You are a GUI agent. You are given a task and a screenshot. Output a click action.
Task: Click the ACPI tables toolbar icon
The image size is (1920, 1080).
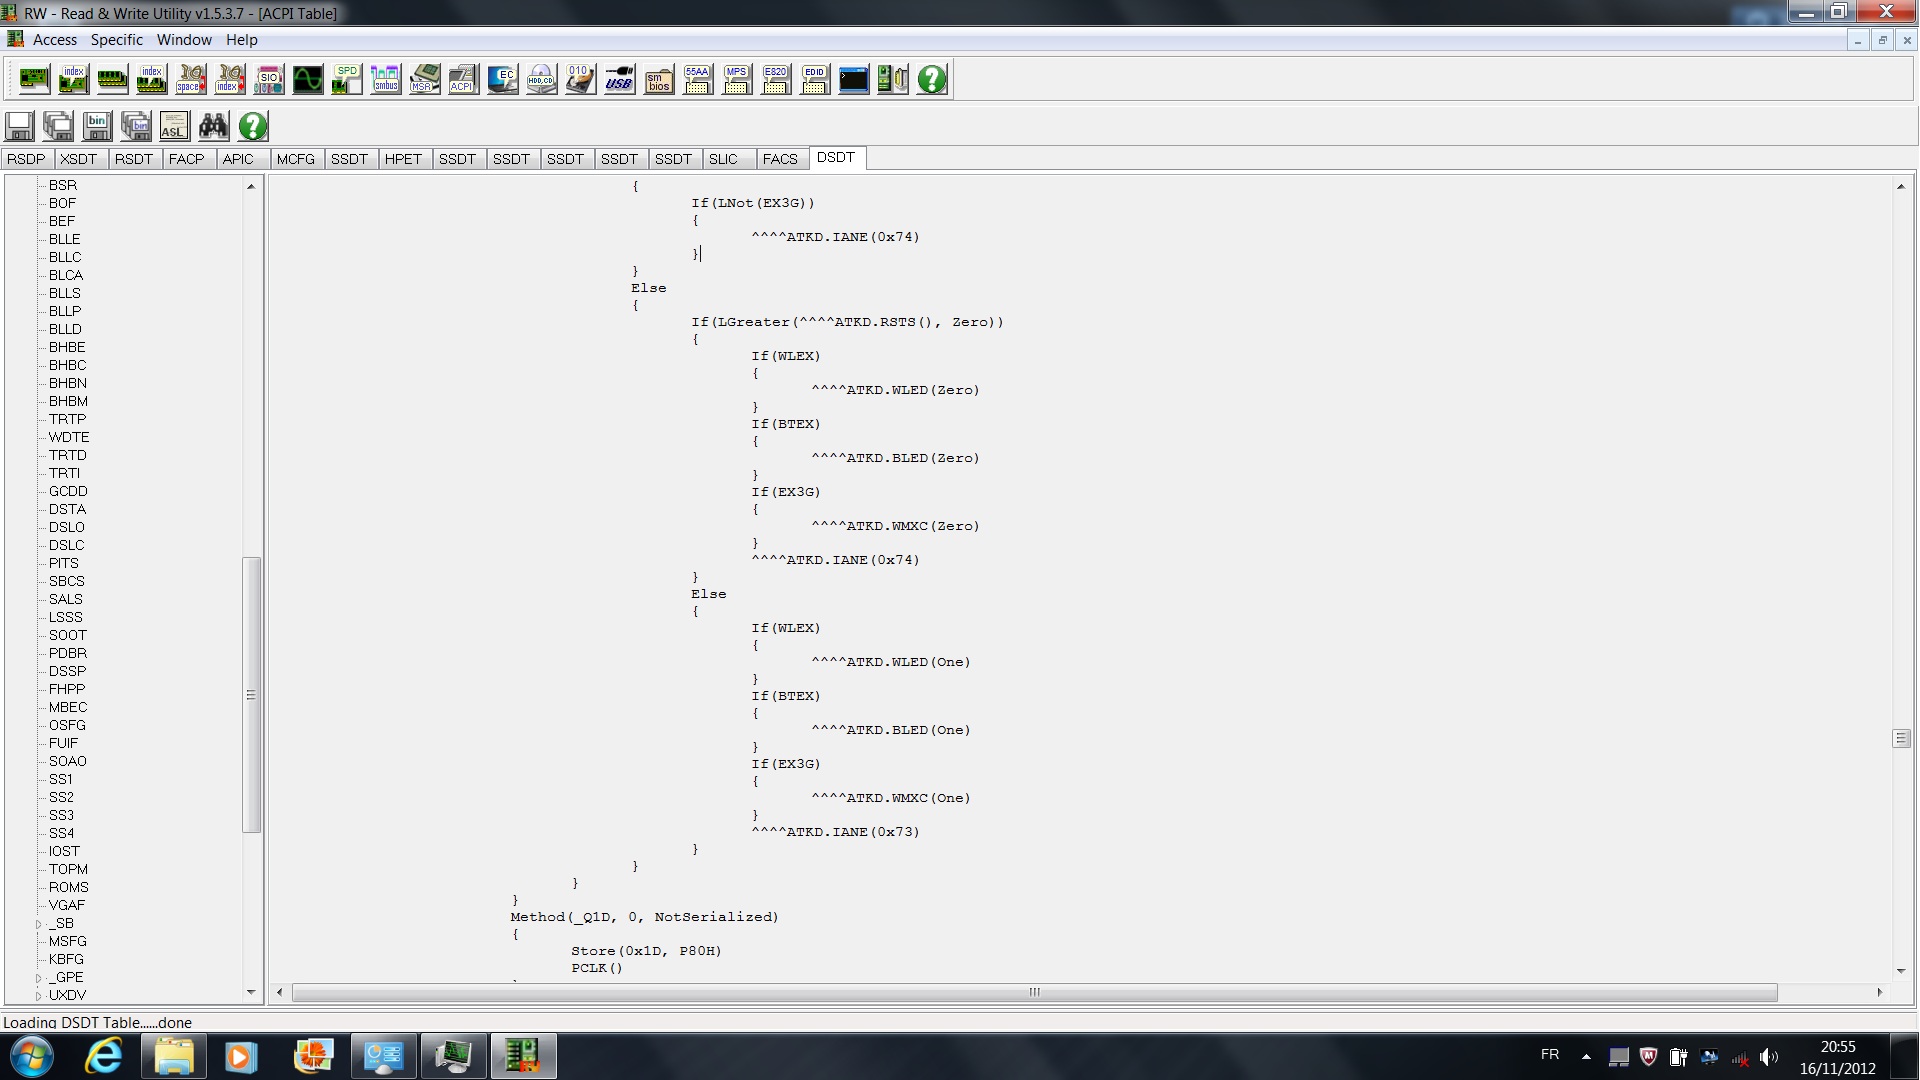click(463, 79)
